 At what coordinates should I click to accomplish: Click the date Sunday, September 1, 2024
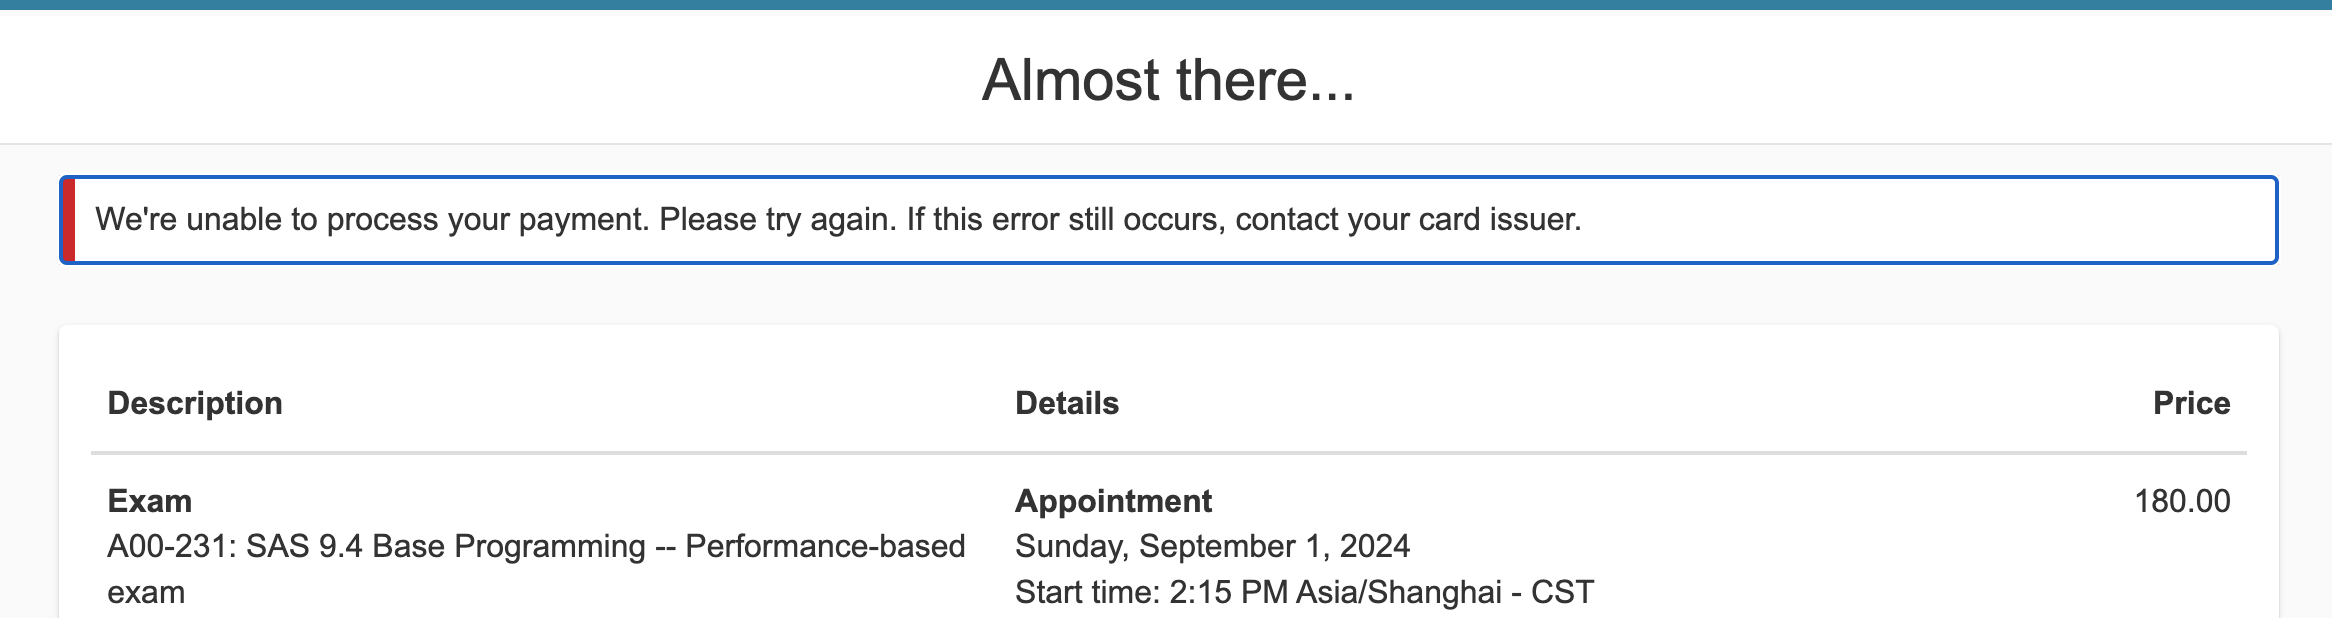[x=1212, y=547]
